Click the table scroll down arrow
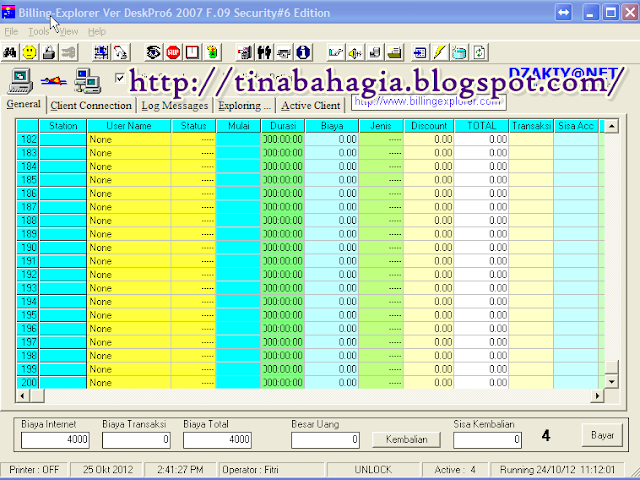The width and height of the screenshot is (640, 480). coord(611,382)
